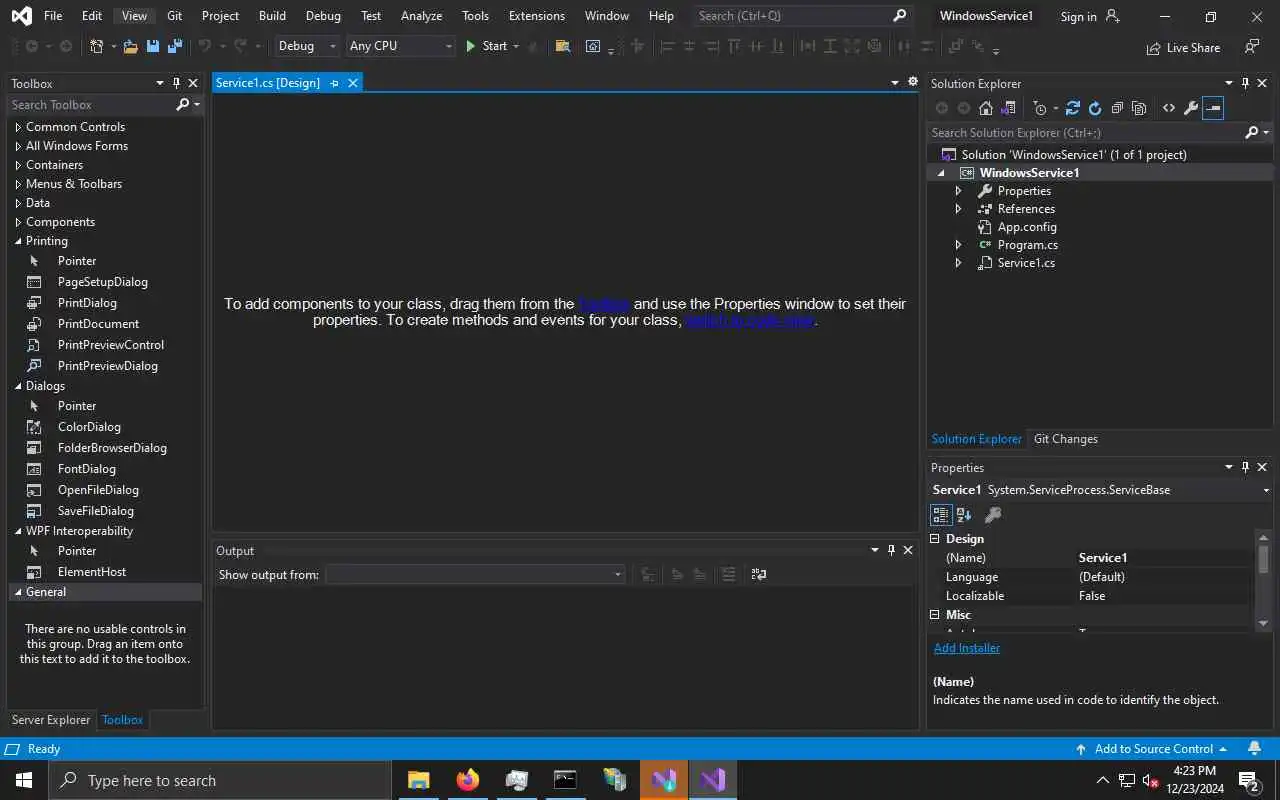Open the Debug menu
1280x800 pixels.
click(323, 16)
